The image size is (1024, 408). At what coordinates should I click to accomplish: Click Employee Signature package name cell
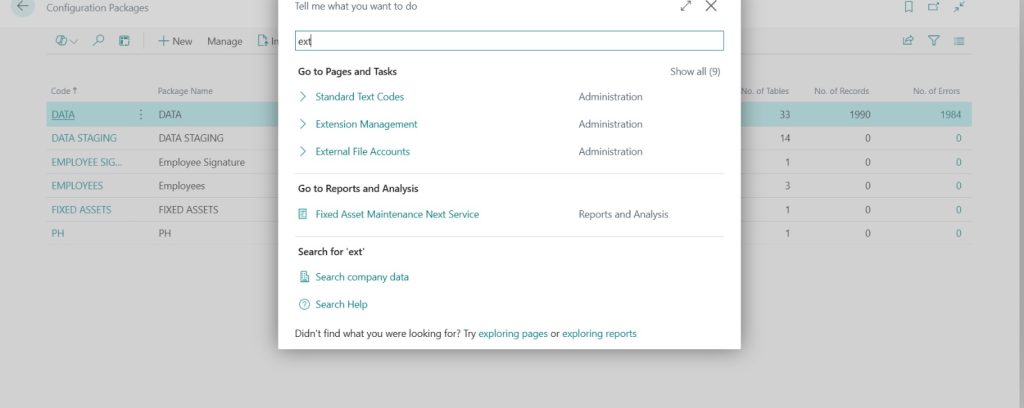pos(201,162)
